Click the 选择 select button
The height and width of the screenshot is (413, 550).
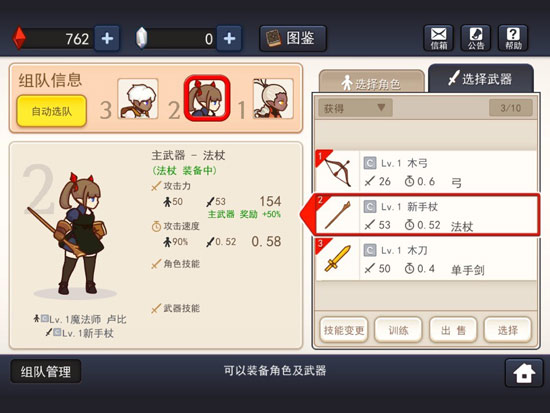point(508,330)
